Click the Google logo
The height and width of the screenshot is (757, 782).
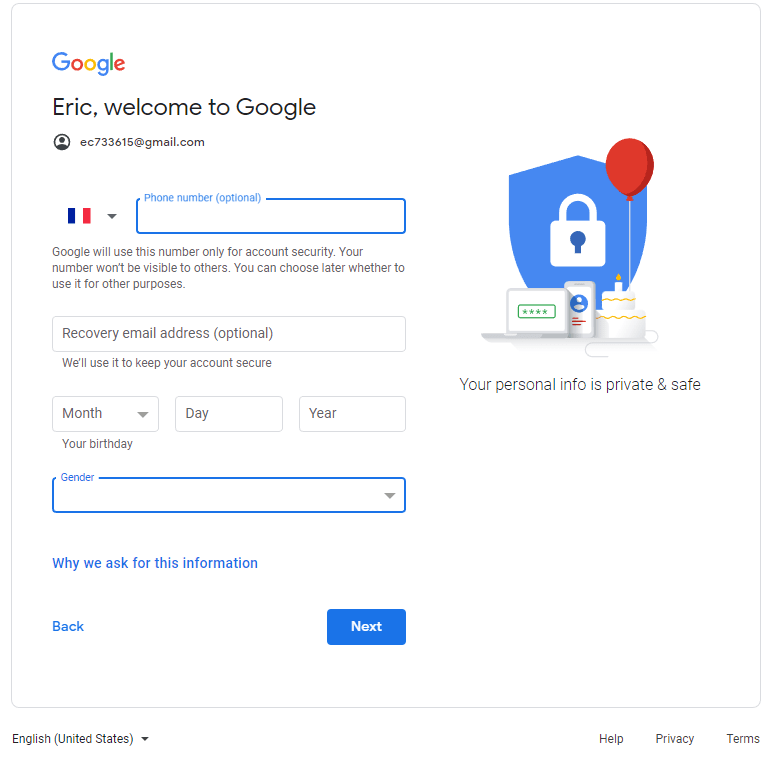88,63
